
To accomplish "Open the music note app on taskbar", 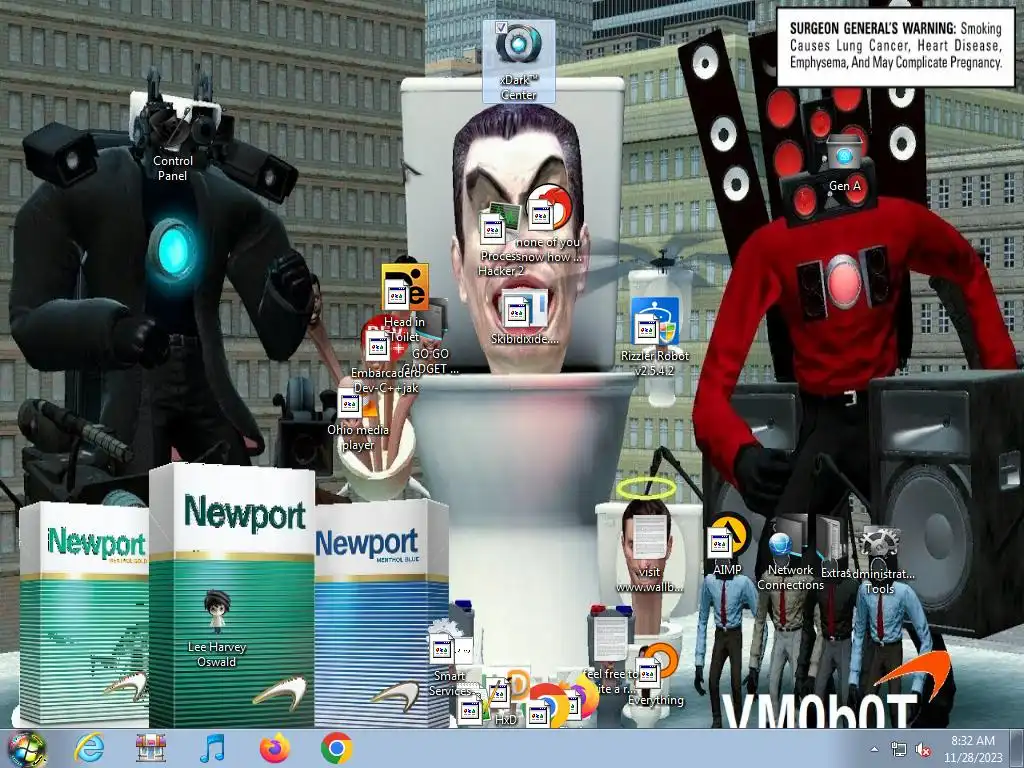I will [213, 748].
